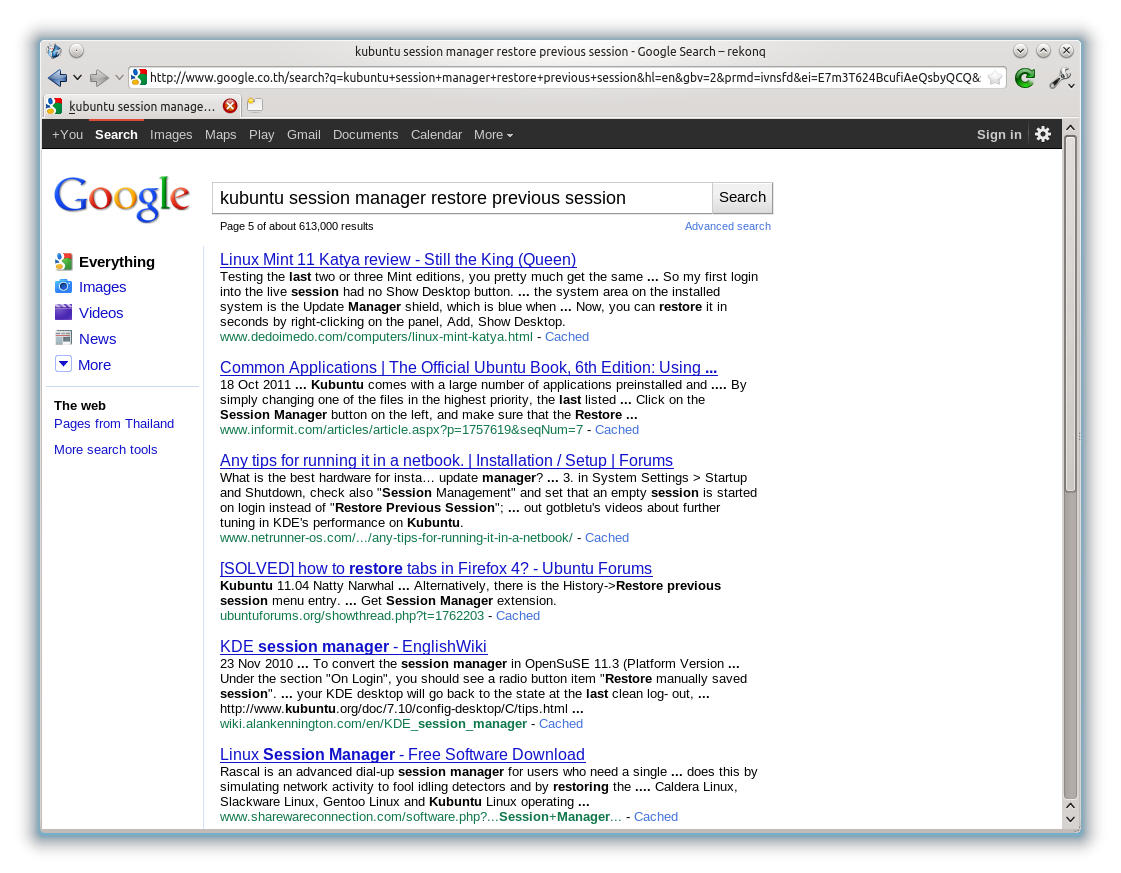Click the address bar URL field
This screenshot has height=873, width=1121.
pyautogui.click(x=565, y=78)
